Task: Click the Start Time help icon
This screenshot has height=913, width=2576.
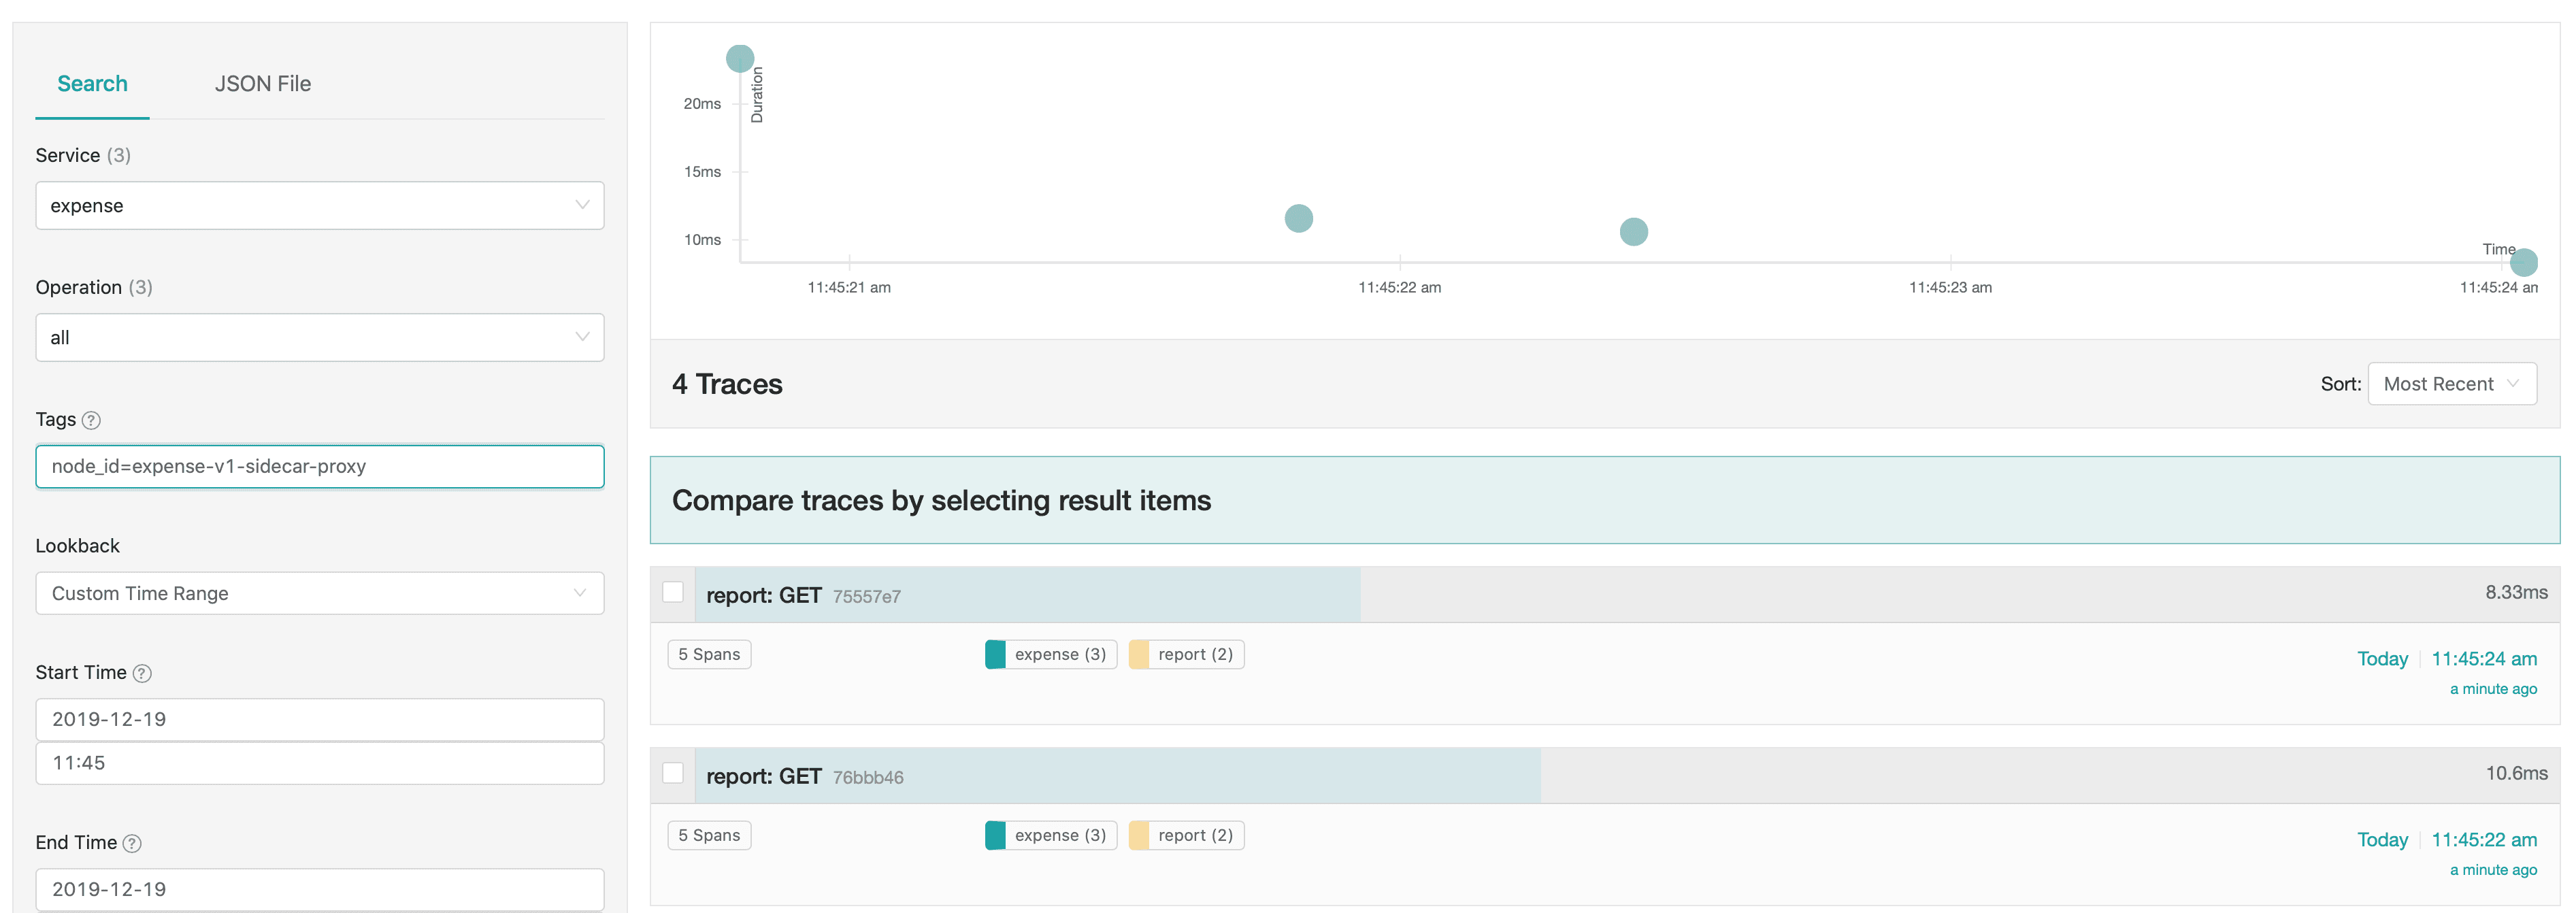Action: click(x=142, y=673)
